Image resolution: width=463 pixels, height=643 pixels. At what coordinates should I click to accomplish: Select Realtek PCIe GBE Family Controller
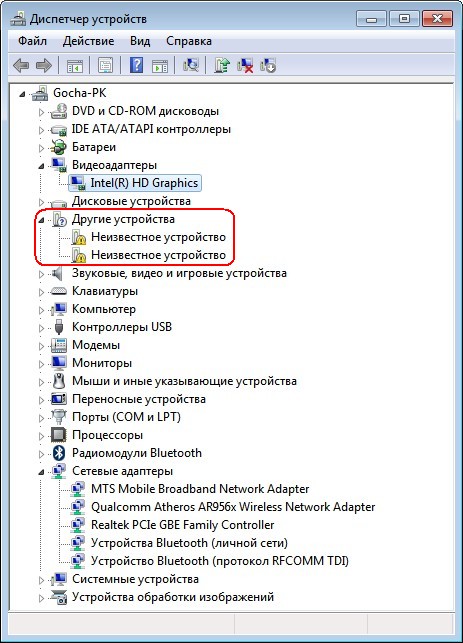pyautogui.click(x=182, y=524)
